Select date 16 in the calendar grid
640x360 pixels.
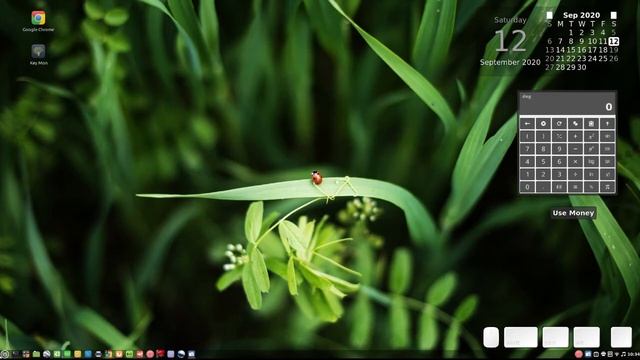click(582, 50)
